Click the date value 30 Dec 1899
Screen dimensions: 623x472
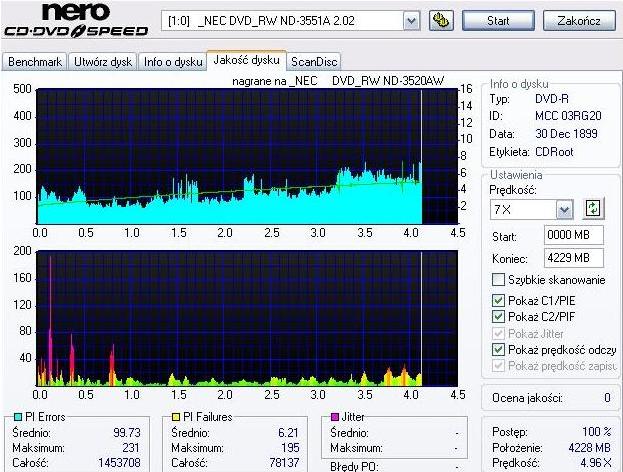click(x=566, y=134)
